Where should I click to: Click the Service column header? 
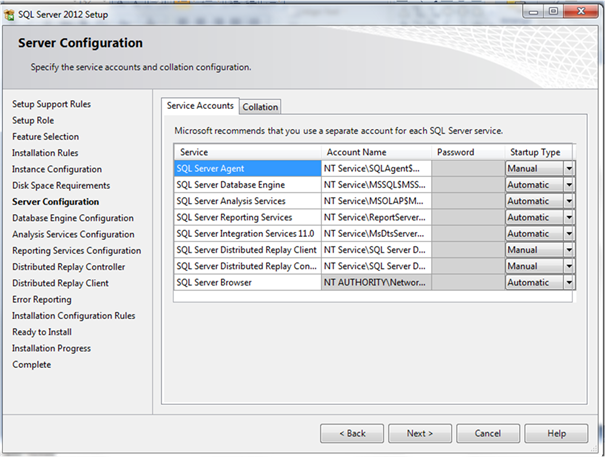(247, 152)
